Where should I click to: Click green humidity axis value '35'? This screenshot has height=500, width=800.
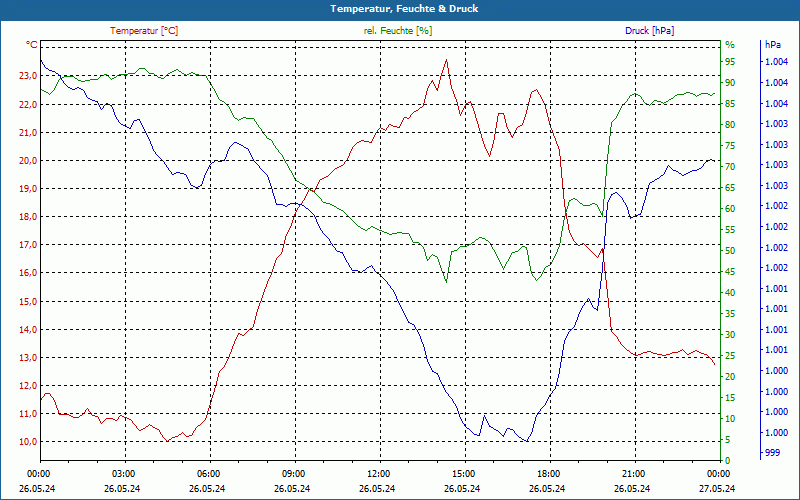(x=730, y=314)
